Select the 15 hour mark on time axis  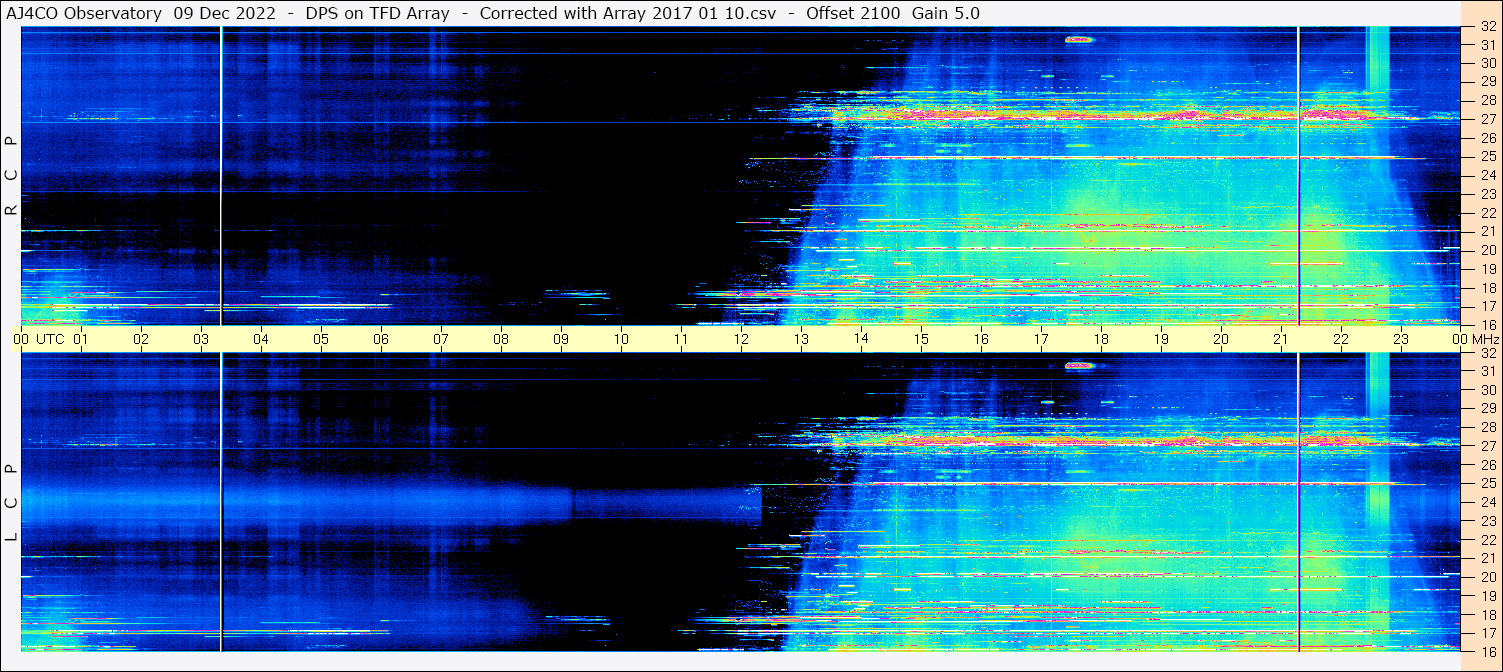921,339
